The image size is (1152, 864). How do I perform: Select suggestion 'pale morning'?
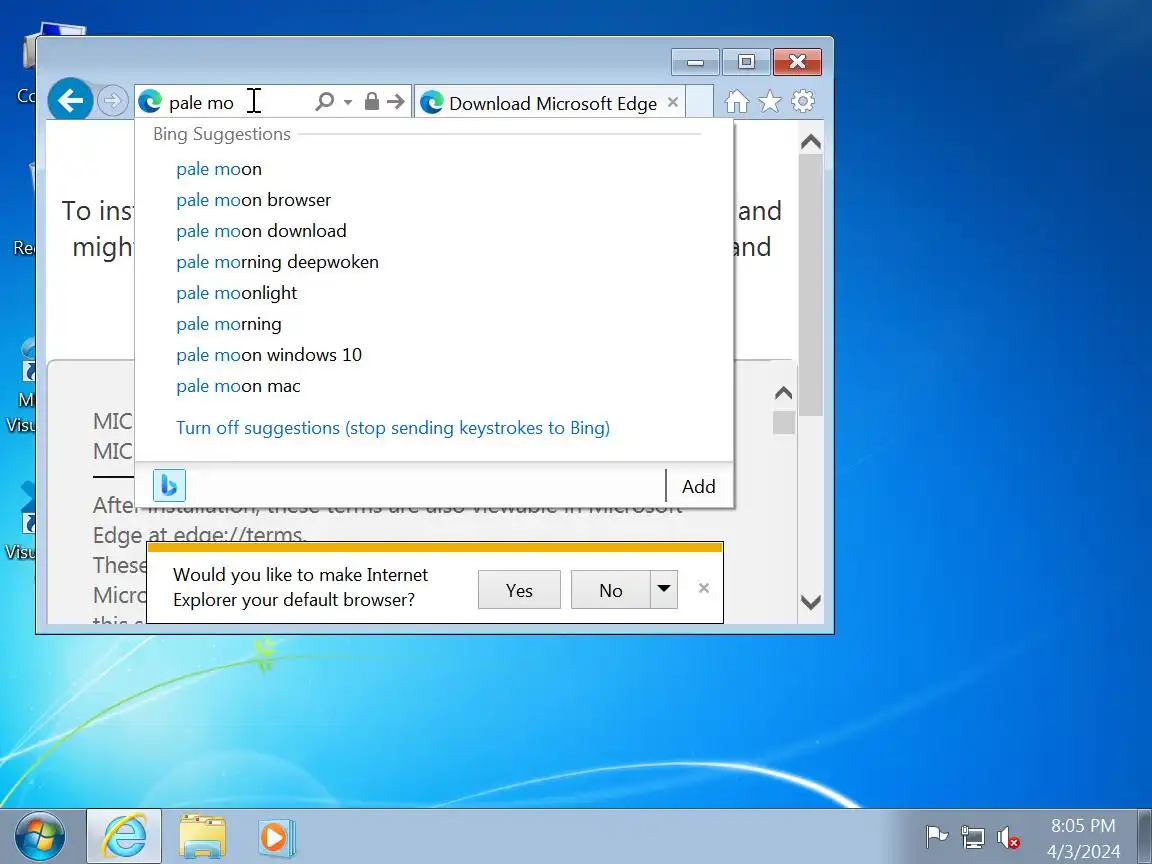[433, 324]
